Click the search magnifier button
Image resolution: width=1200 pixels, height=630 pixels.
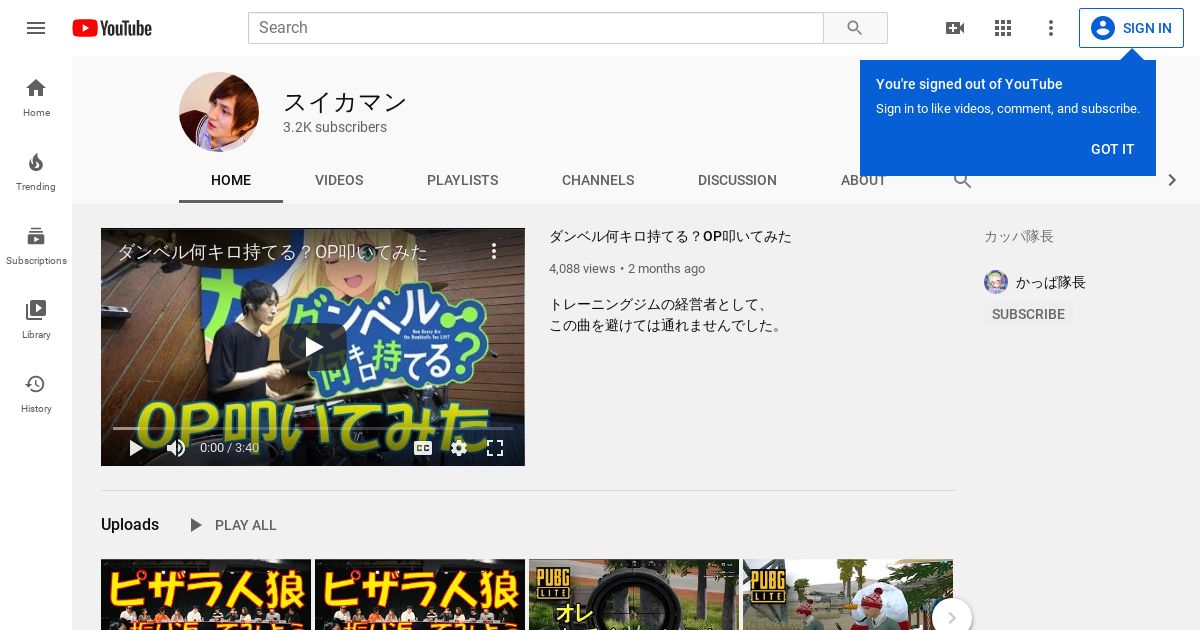click(855, 28)
